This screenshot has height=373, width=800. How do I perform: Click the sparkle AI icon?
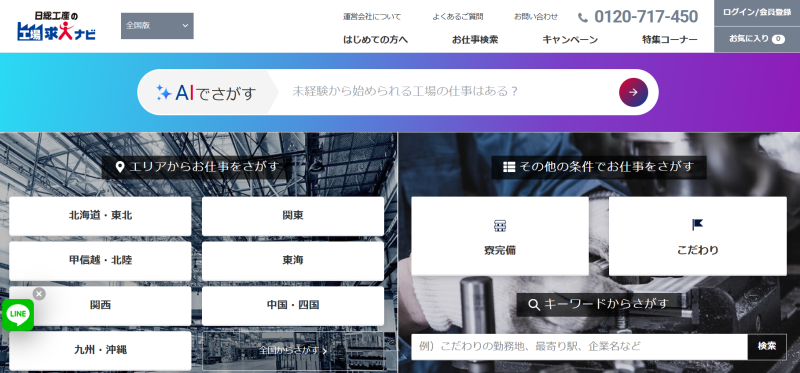tap(163, 92)
